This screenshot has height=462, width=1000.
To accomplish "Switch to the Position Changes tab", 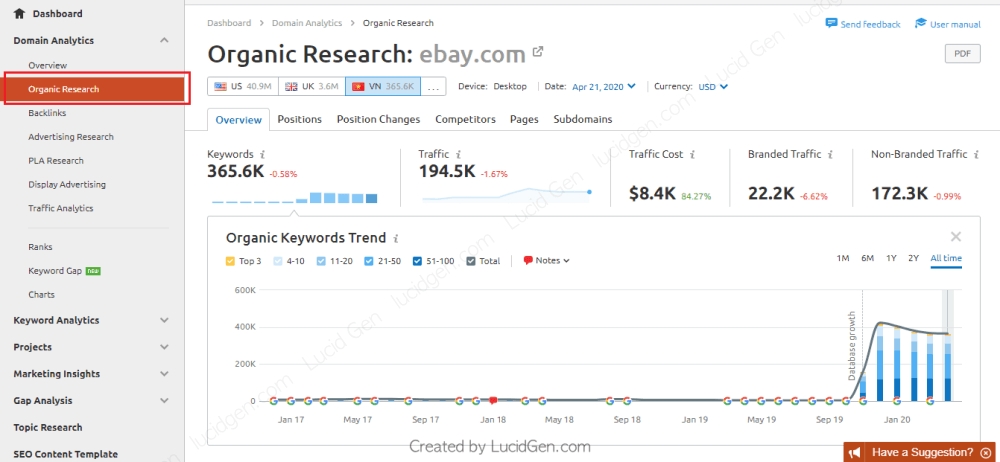I will click(378, 119).
